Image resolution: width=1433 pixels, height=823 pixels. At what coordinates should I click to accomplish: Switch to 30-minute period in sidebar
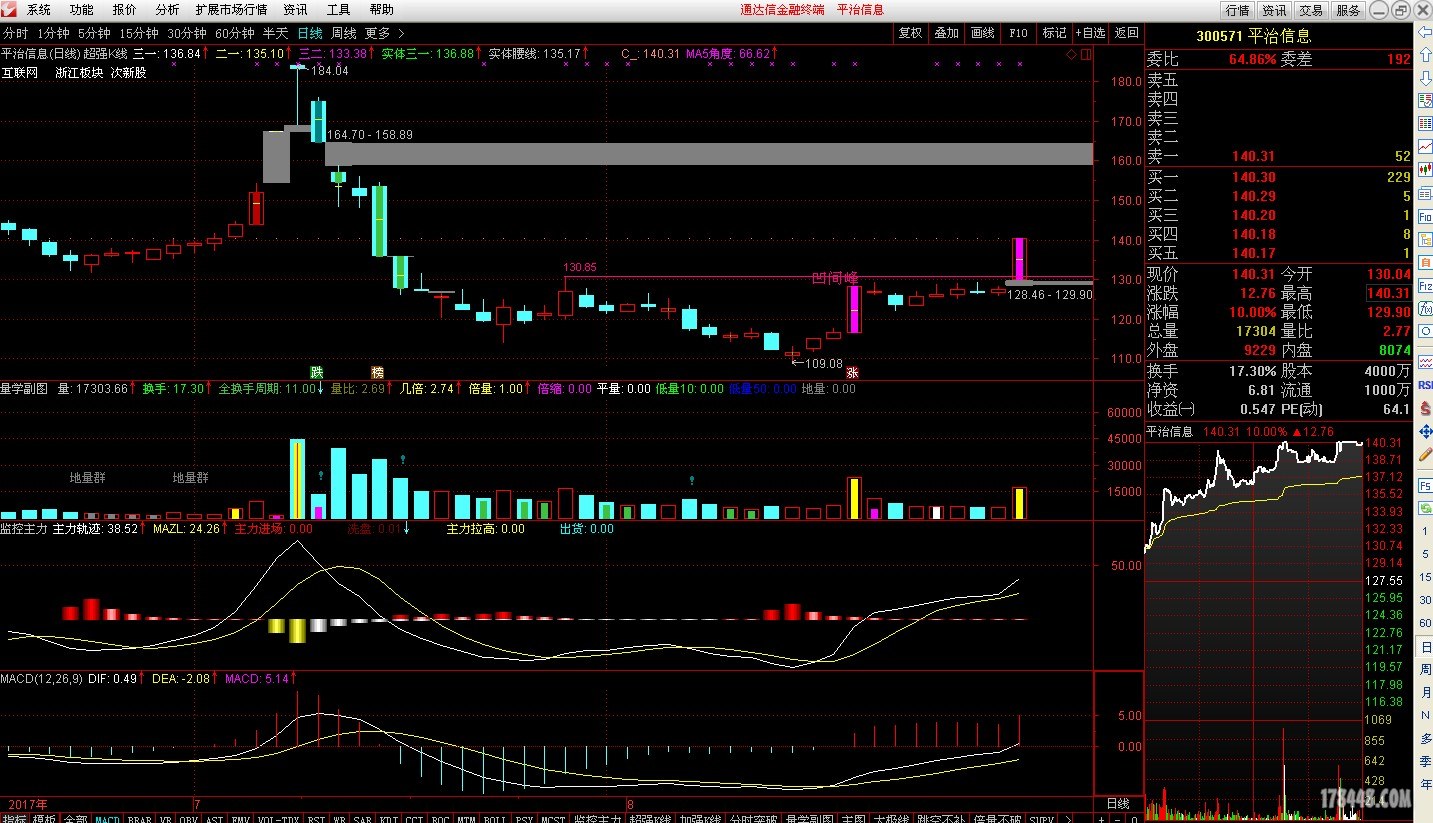1424,600
